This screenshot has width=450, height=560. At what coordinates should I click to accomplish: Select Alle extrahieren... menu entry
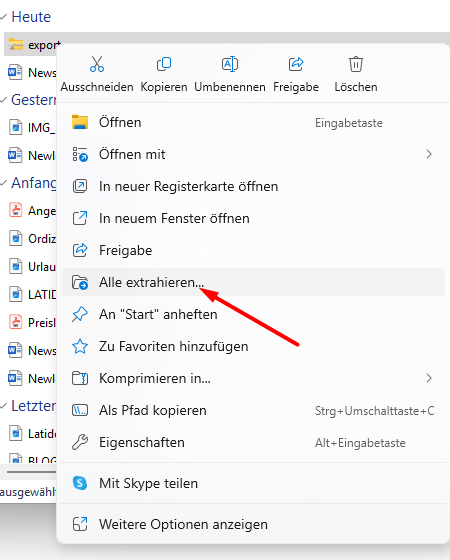pyautogui.click(x=253, y=282)
